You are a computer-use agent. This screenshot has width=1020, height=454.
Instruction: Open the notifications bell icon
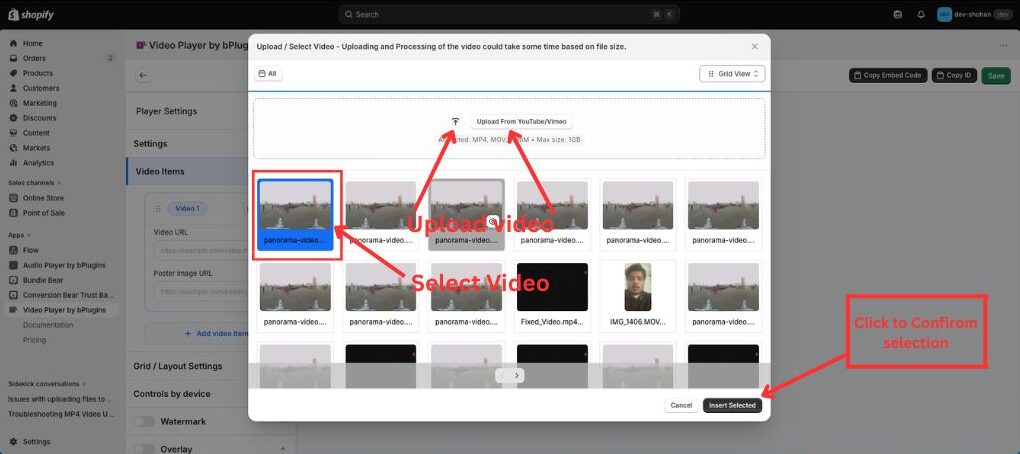tap(921, 14)
